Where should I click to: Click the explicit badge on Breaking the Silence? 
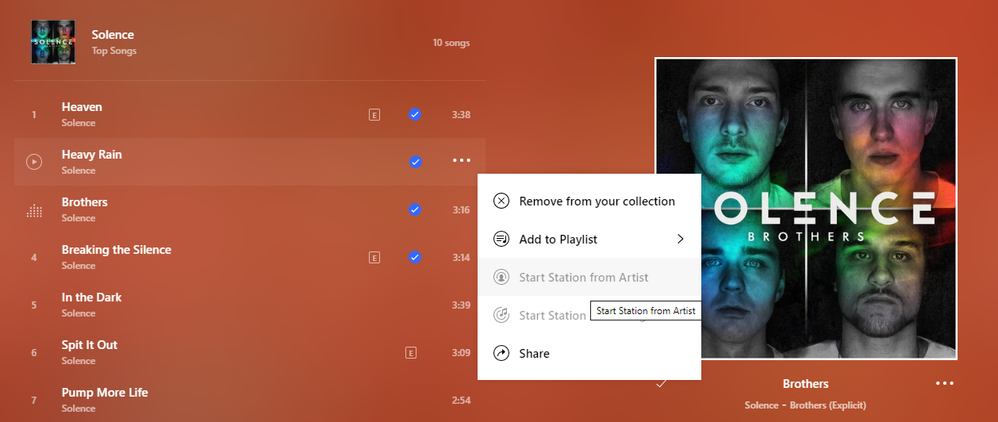pos(374,257)
